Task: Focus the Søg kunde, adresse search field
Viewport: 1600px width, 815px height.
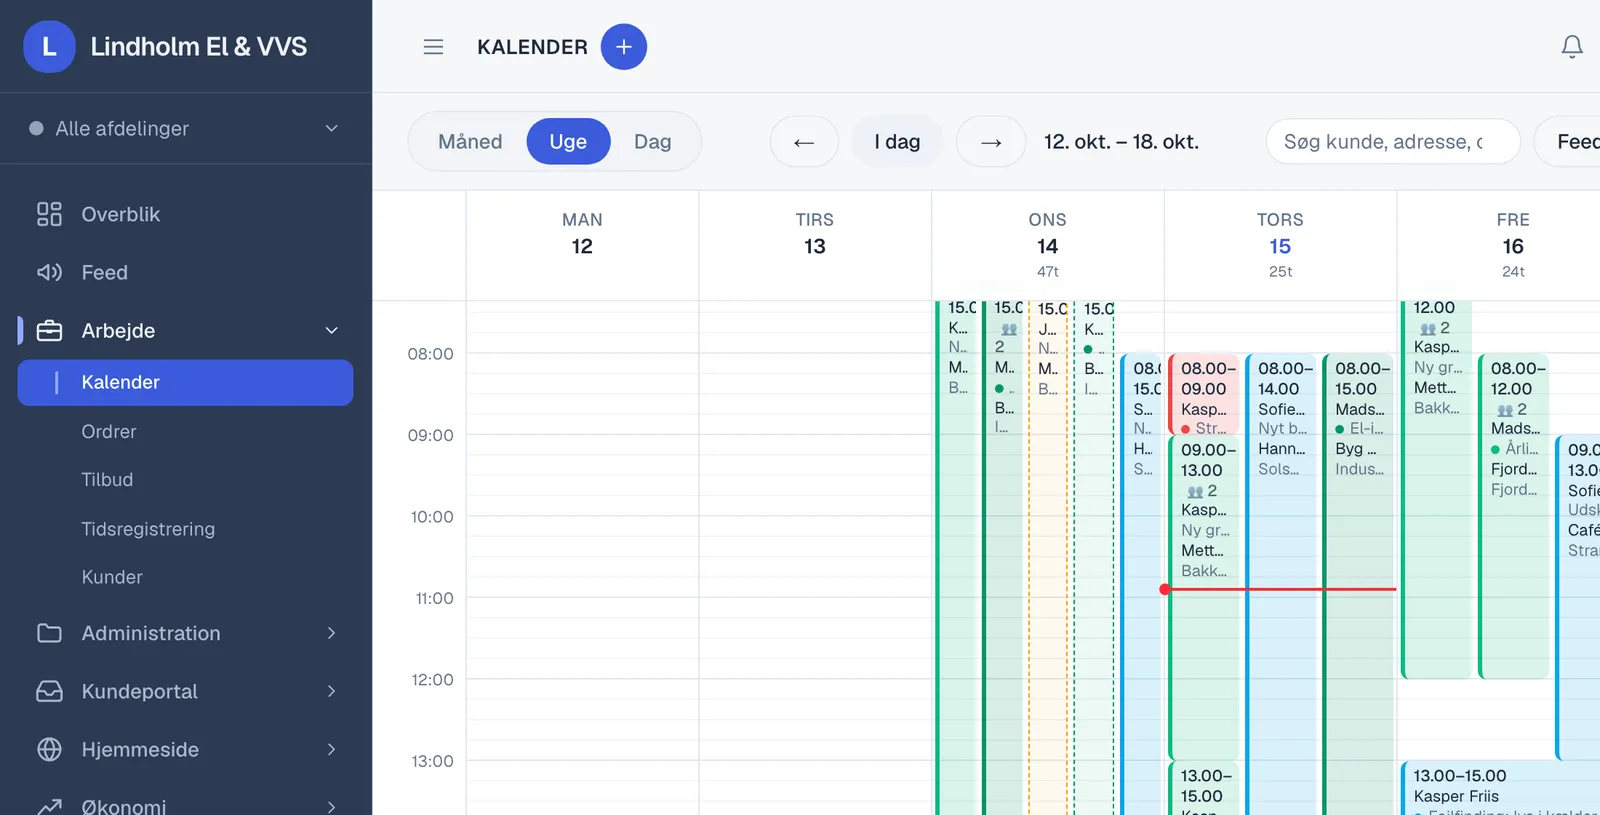Action: point(1392,142)
